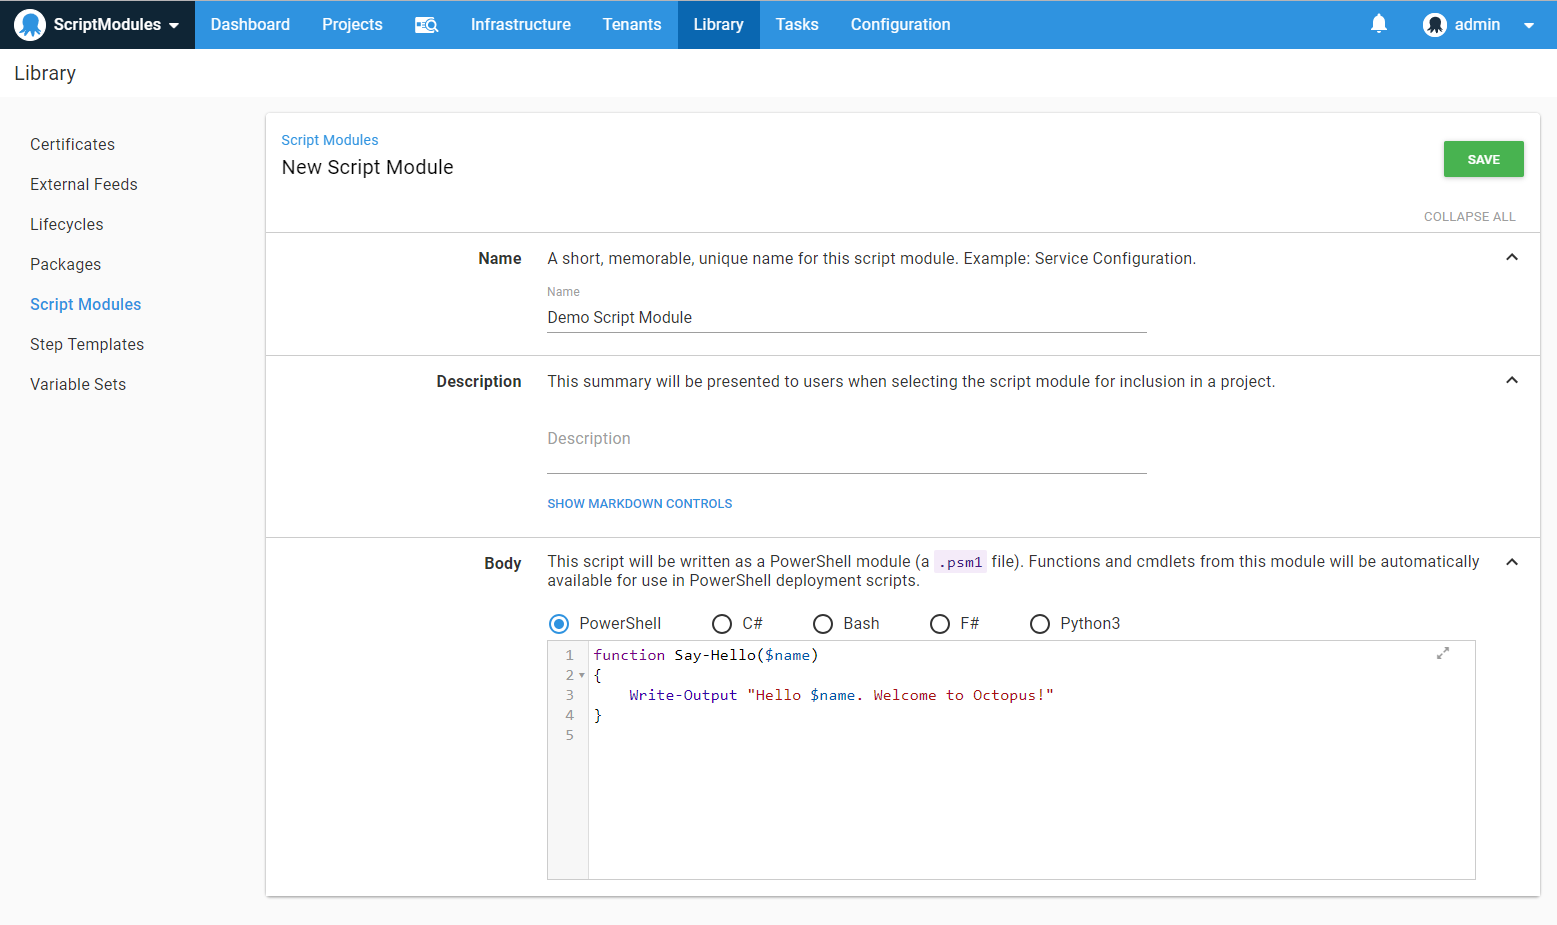Viewport: 1557px width, 925px height.
Task: Open the admin user menu arrow
Action: coord(1528,25)
